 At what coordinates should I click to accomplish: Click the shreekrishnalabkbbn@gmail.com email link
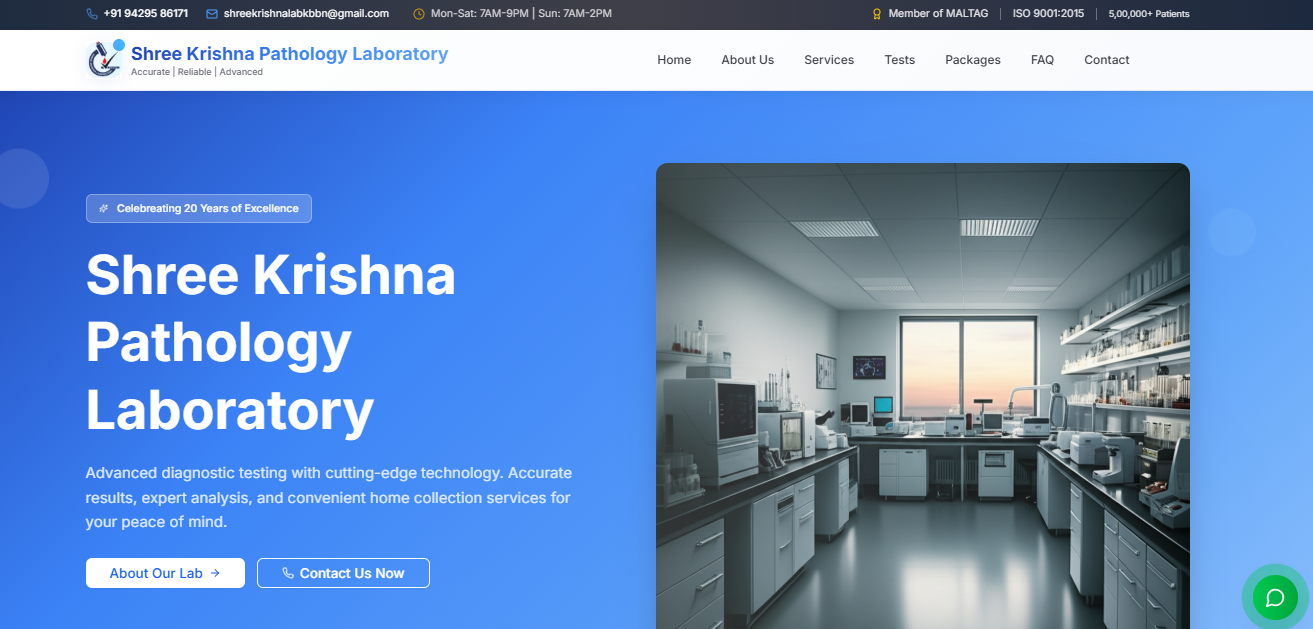click(x=306, y=14)
